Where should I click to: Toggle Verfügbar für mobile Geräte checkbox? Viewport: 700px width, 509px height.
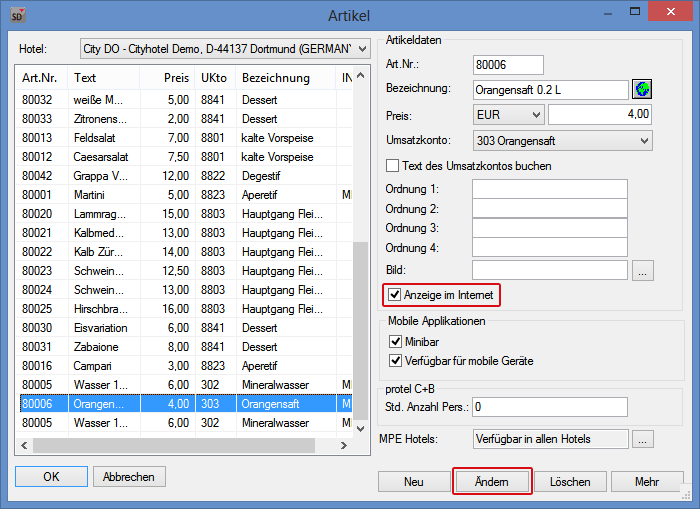click(x=394, y=361)
